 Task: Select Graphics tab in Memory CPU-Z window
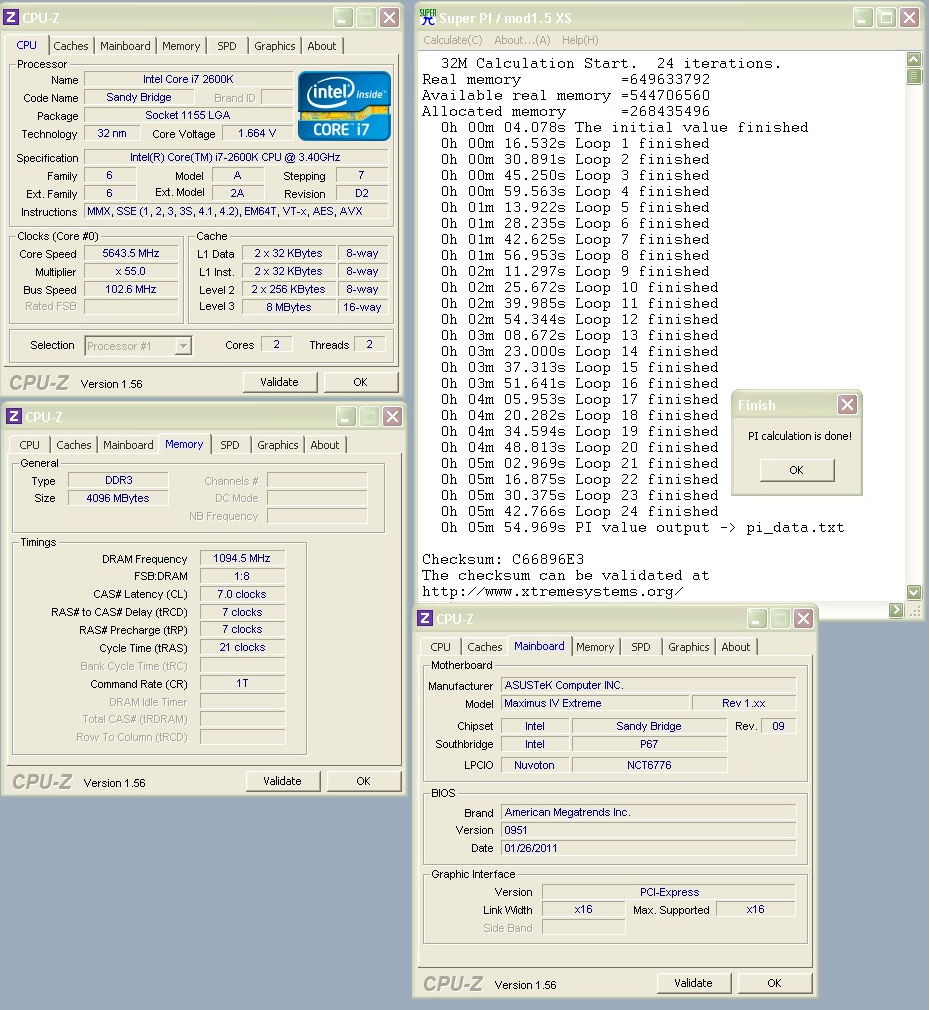point(278,444)
